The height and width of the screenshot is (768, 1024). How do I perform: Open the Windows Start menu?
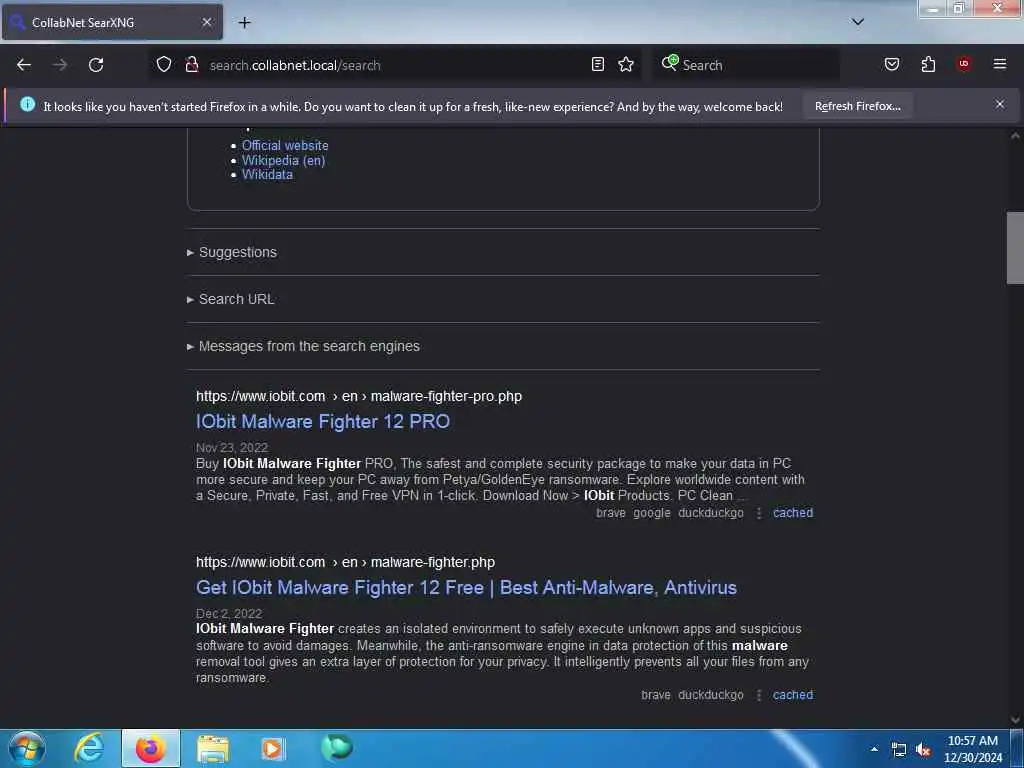point(27,748)
